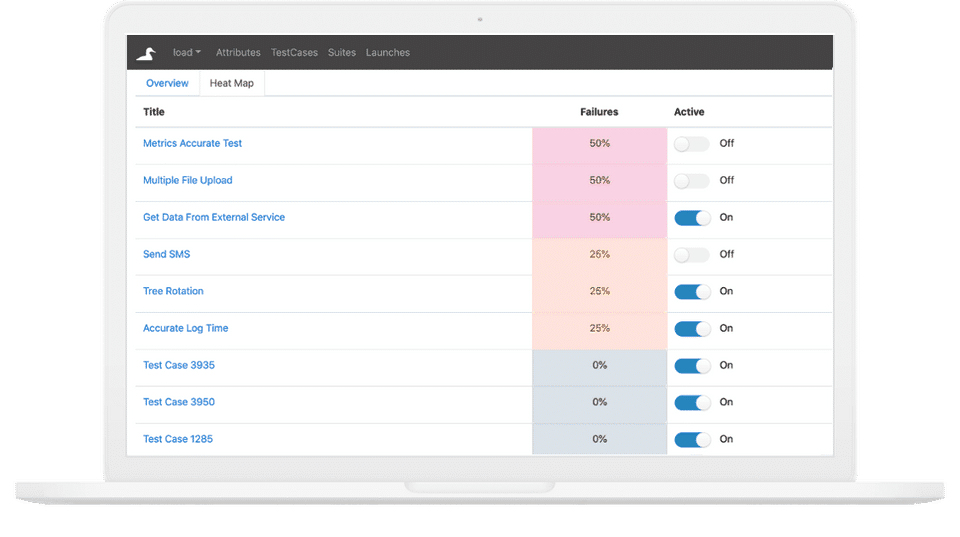
Task: Click the 50% failure cell for Multiple File Upload
Action: 599,181
